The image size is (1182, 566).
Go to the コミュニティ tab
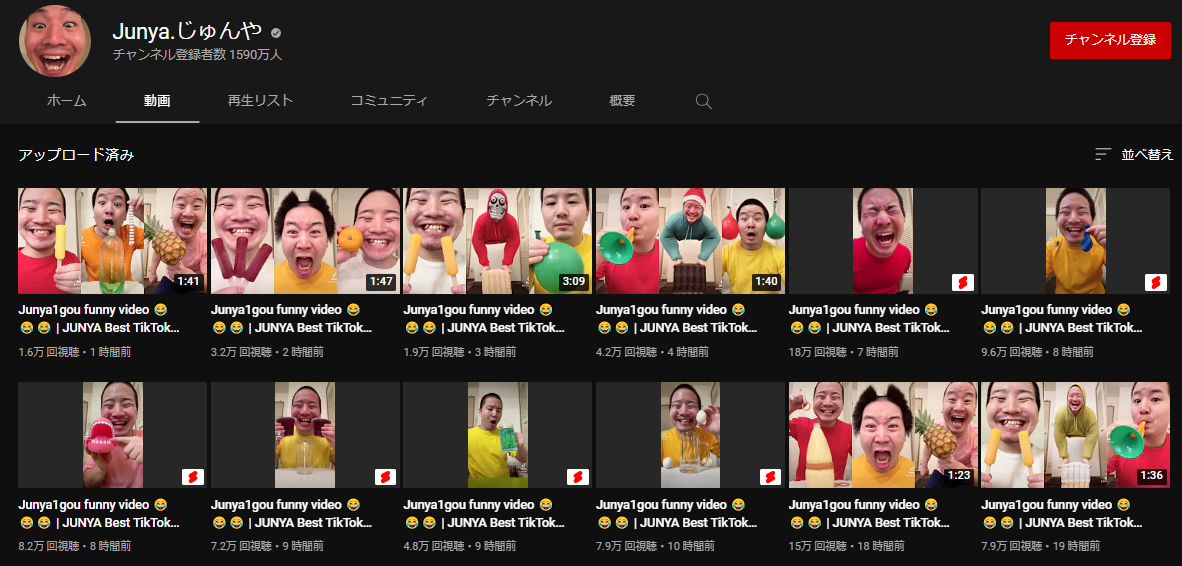tap(389, 101)
